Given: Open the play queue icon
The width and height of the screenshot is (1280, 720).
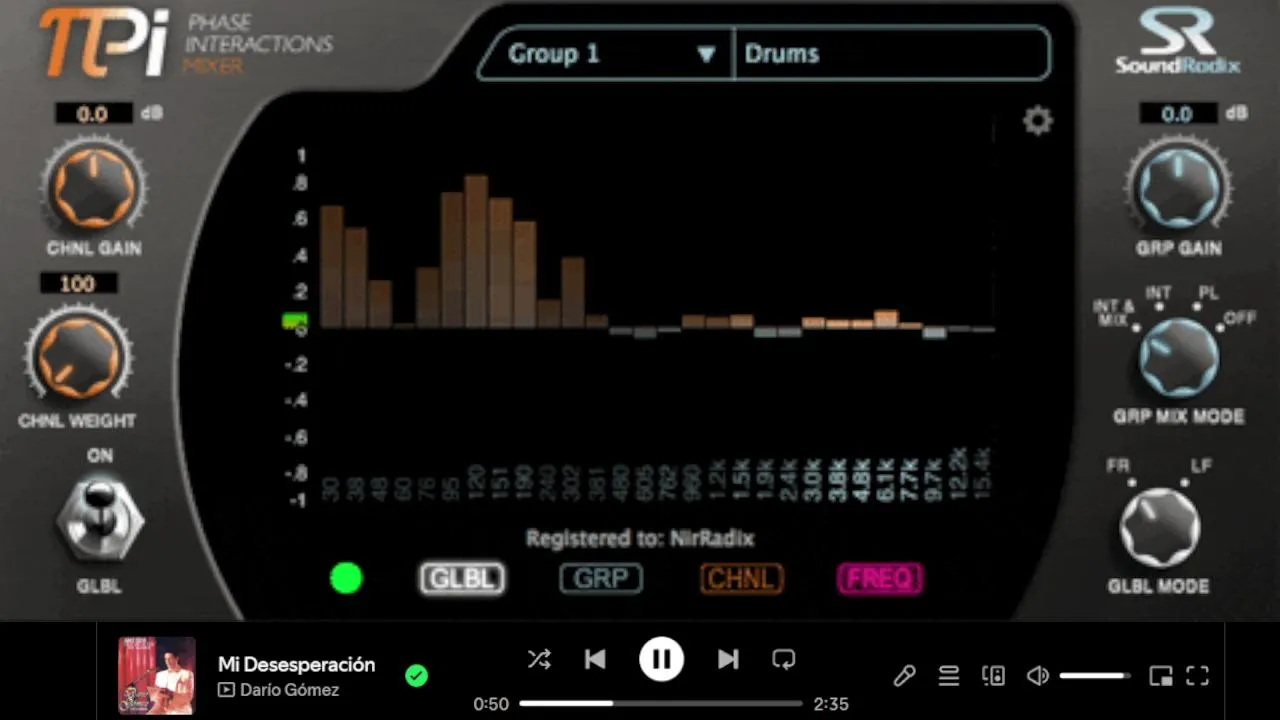Looking at the screenshot, I should [949, 676].
